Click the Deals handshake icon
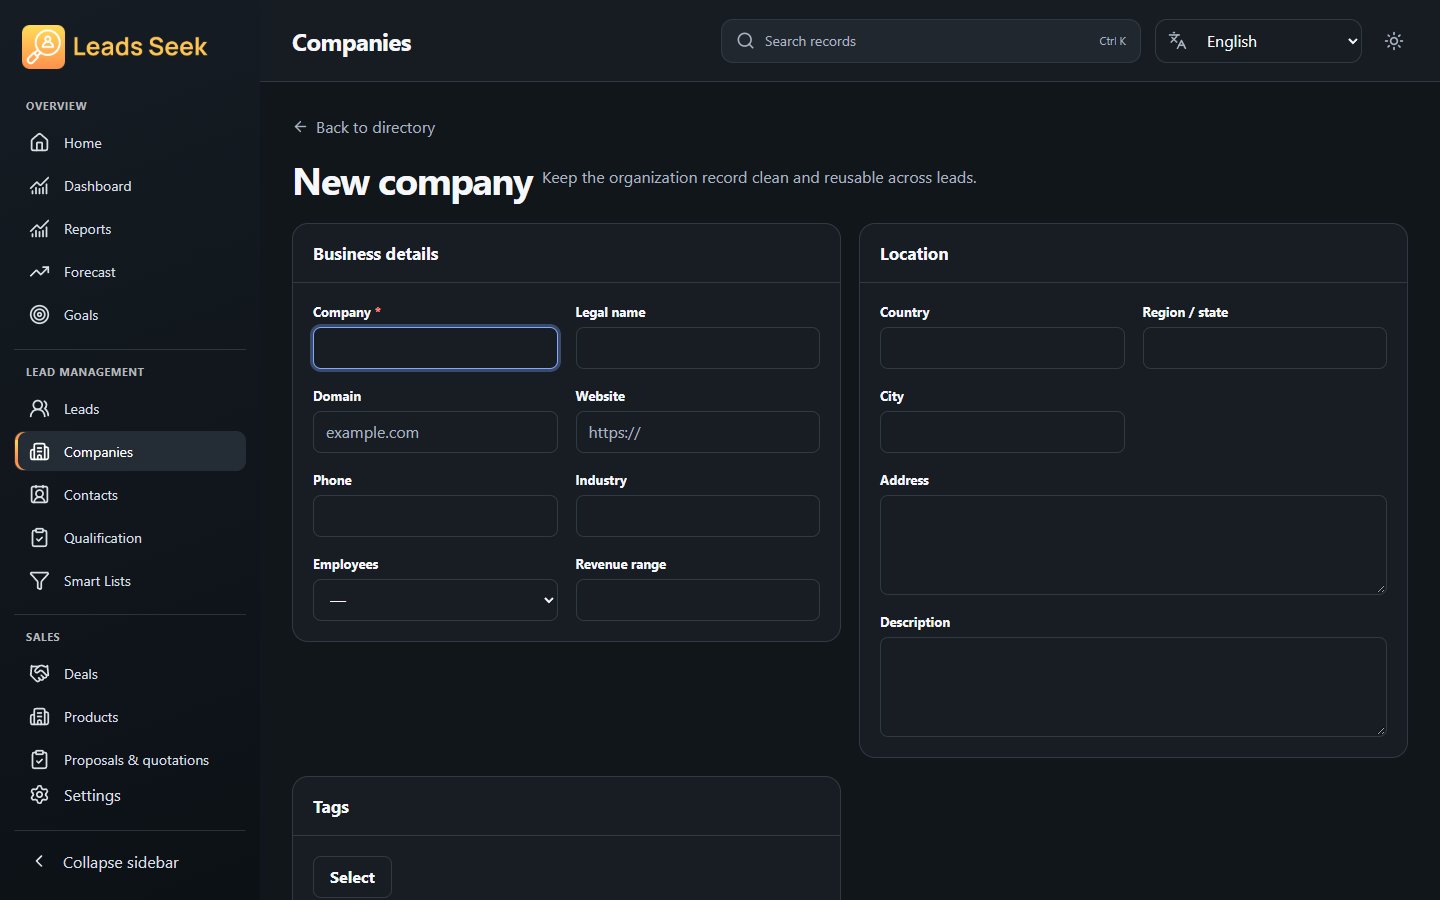 [39, 674]
